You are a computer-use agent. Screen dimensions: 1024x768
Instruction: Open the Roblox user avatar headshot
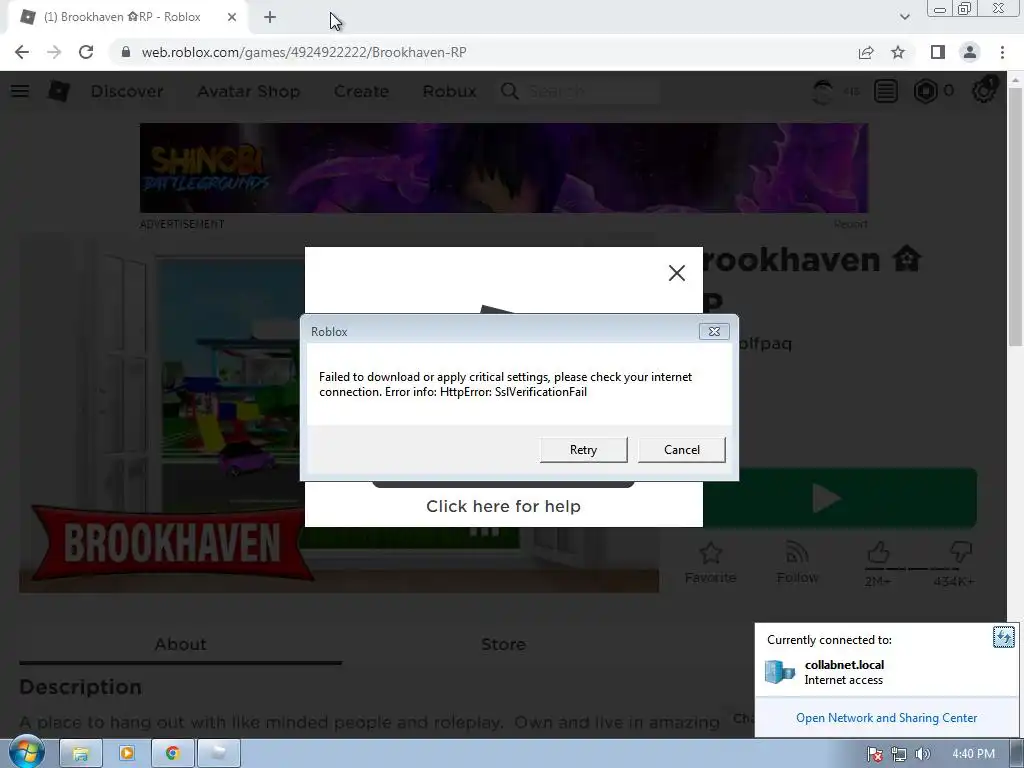click(x=823, y=91)
